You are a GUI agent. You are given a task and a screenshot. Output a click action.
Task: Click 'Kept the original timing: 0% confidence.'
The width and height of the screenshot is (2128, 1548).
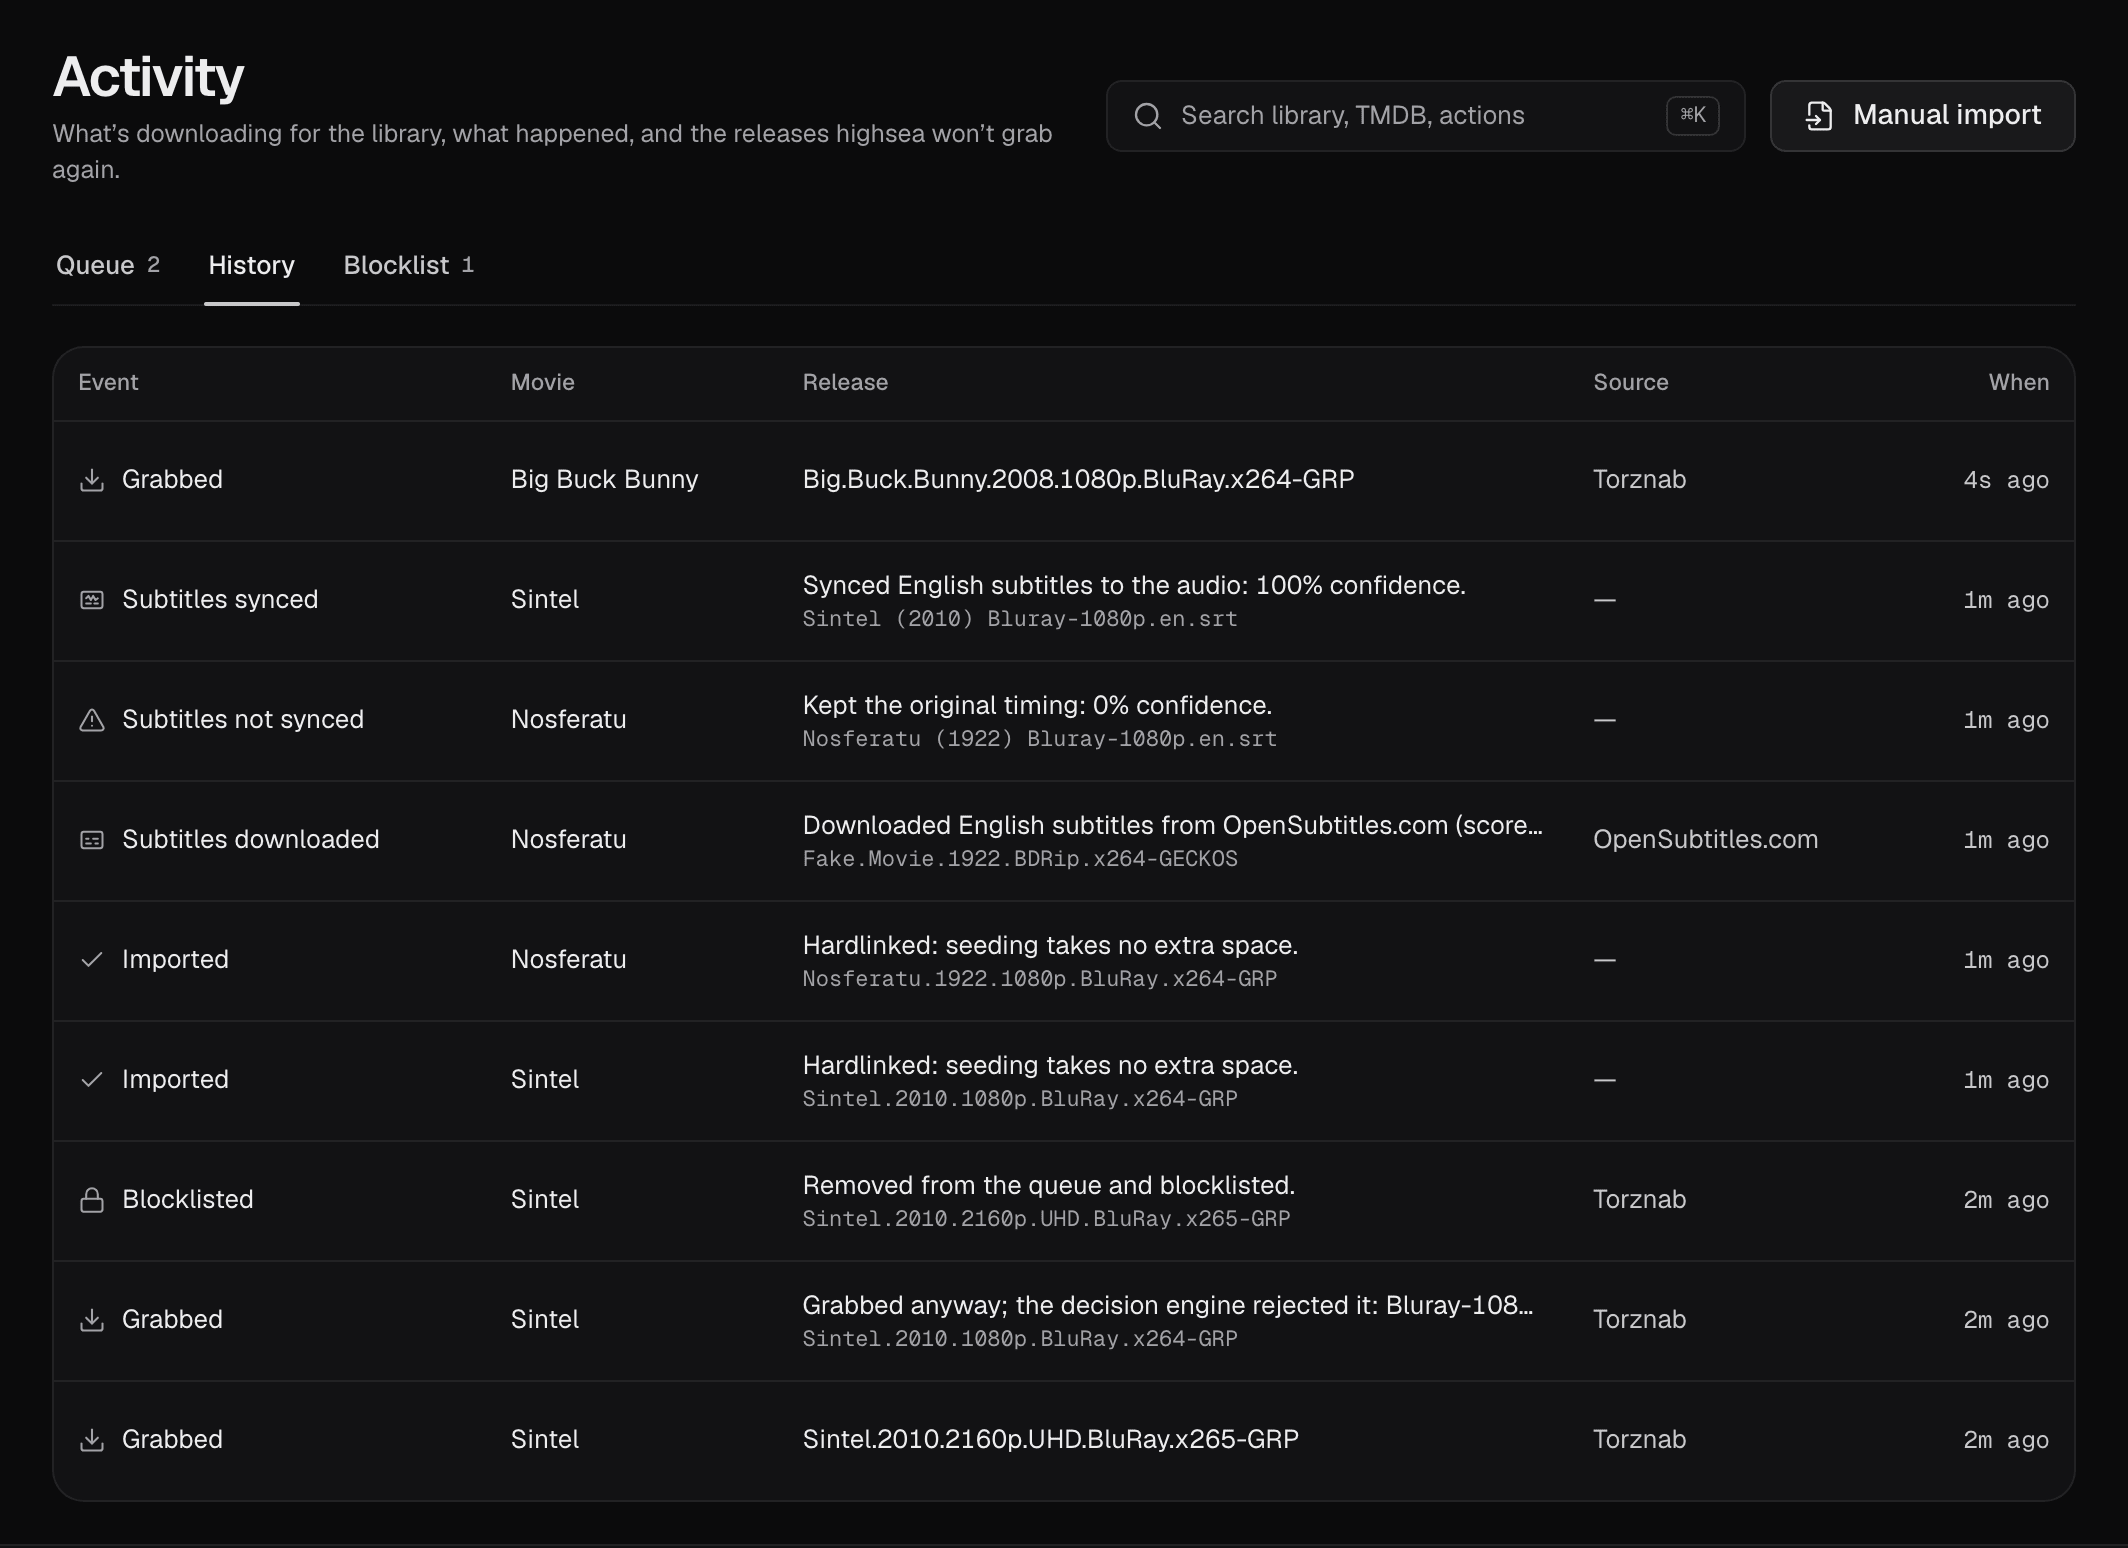pyautogui.click(x=1037, y=706)
